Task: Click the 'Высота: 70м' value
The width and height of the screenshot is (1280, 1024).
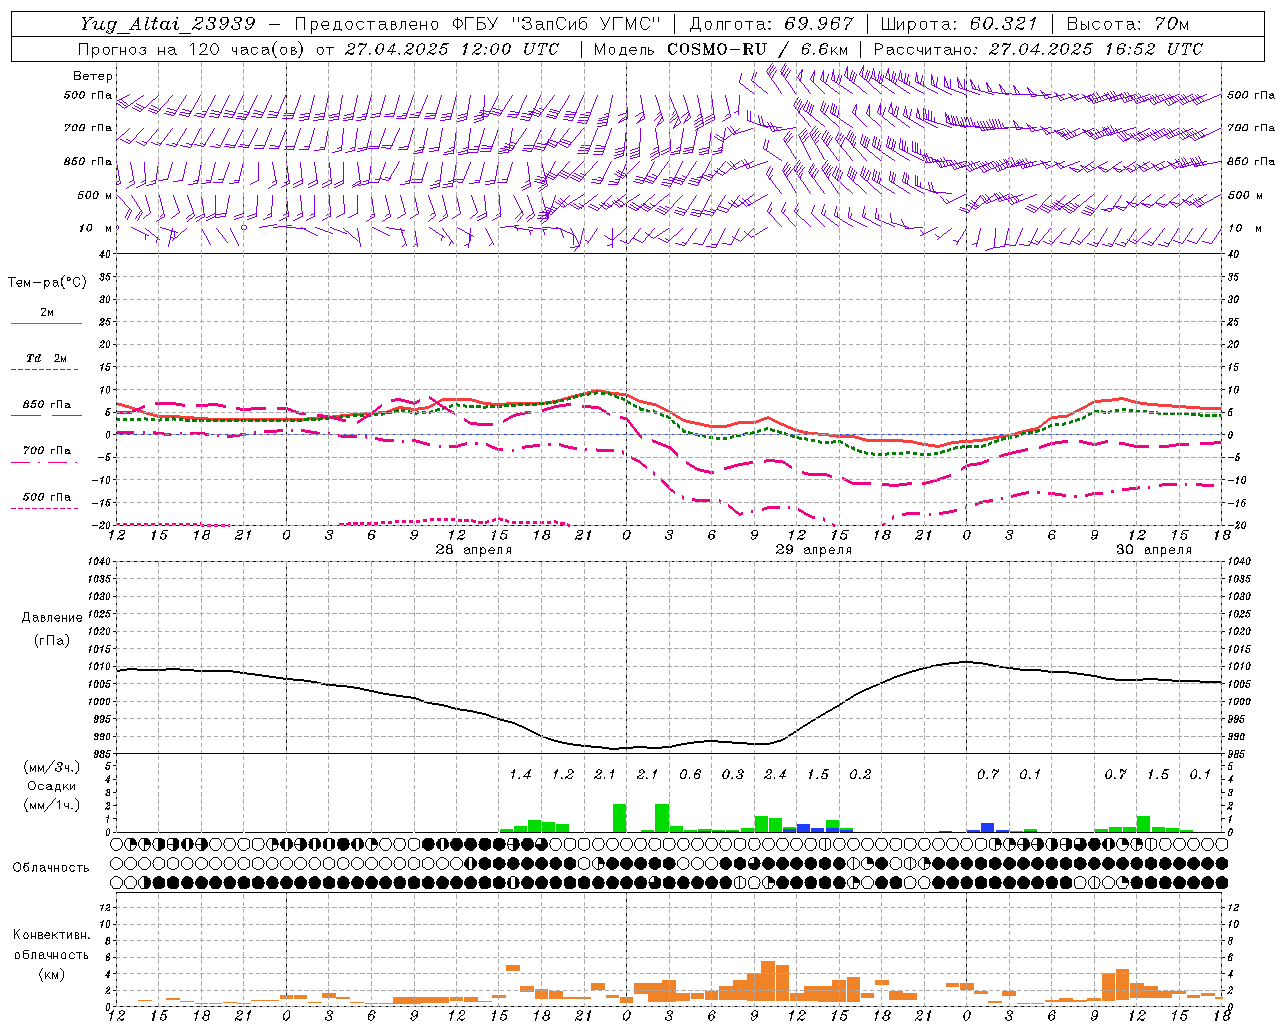Action: tap(1128, 24)
